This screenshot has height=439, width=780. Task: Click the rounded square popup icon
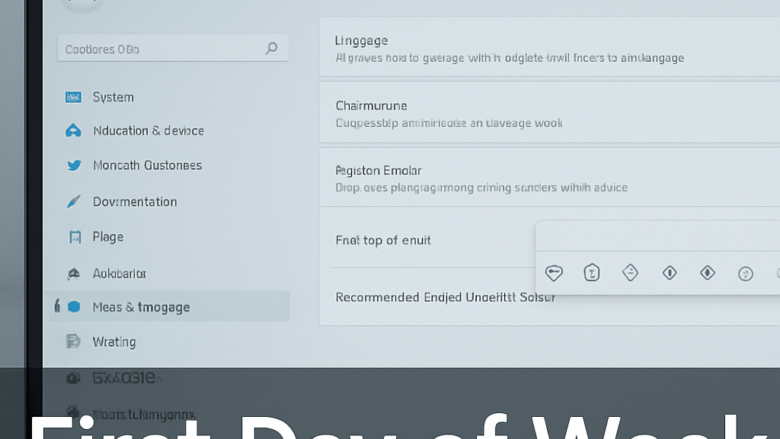pos(591,272)
